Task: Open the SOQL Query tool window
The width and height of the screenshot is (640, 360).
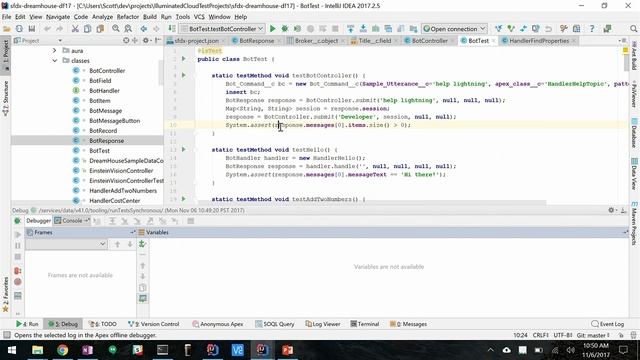Action: tap(275, 324)
